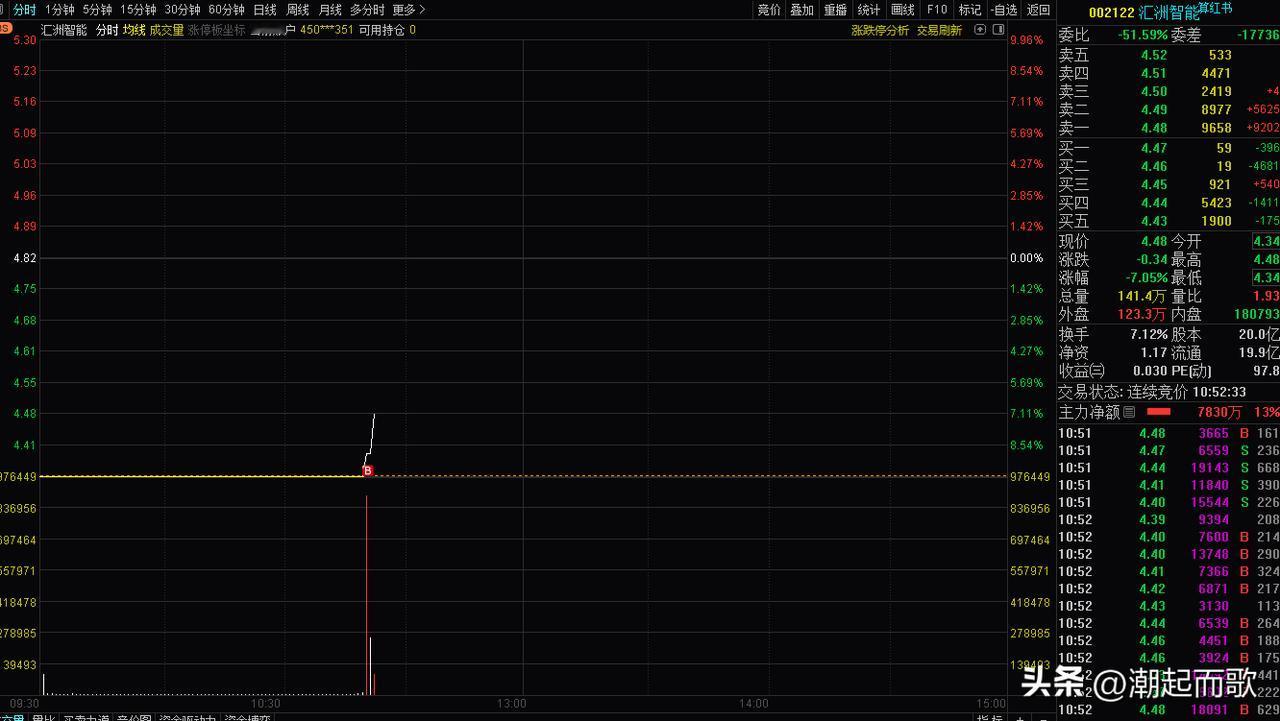Click the 返回 back button
1280x721 pixels.
1039,10
